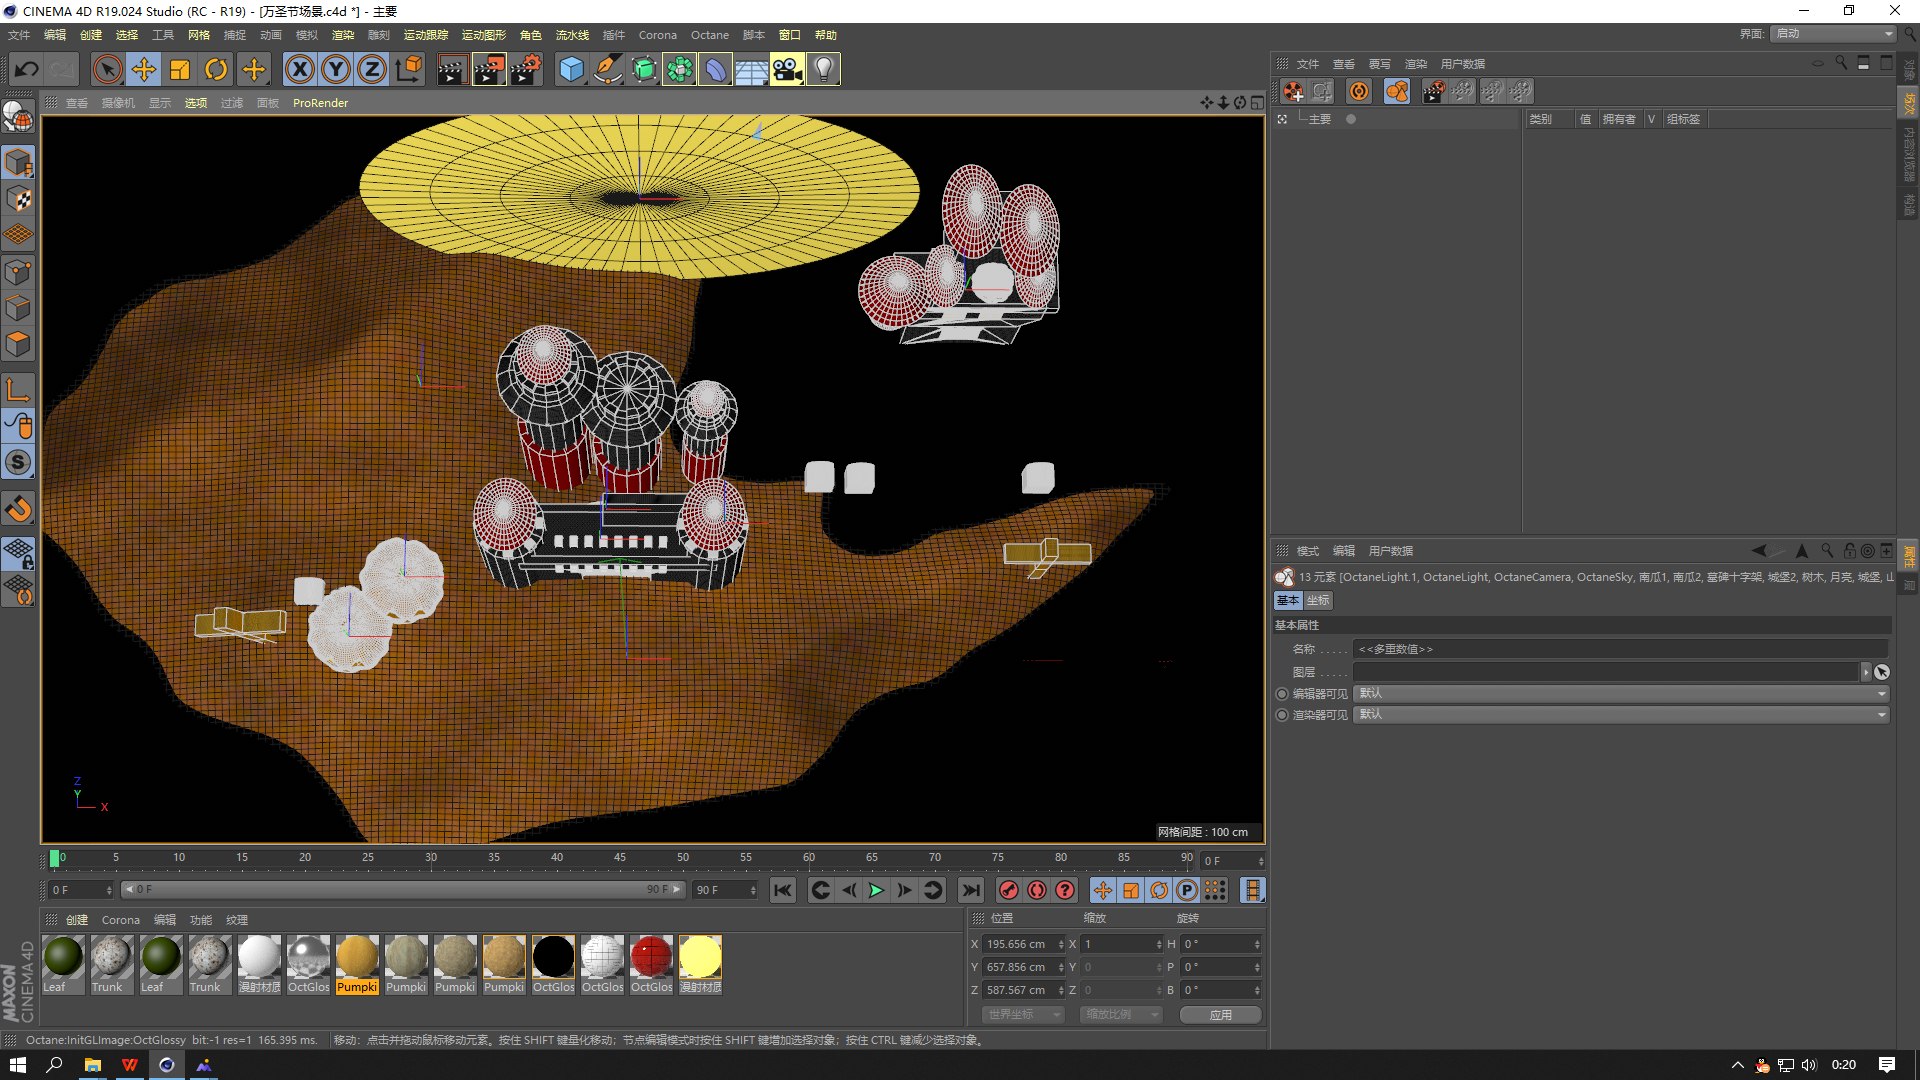The width and height of the screenshot is (1920, 1080).
Task: Open the 创建 menu
Action: 91,35
